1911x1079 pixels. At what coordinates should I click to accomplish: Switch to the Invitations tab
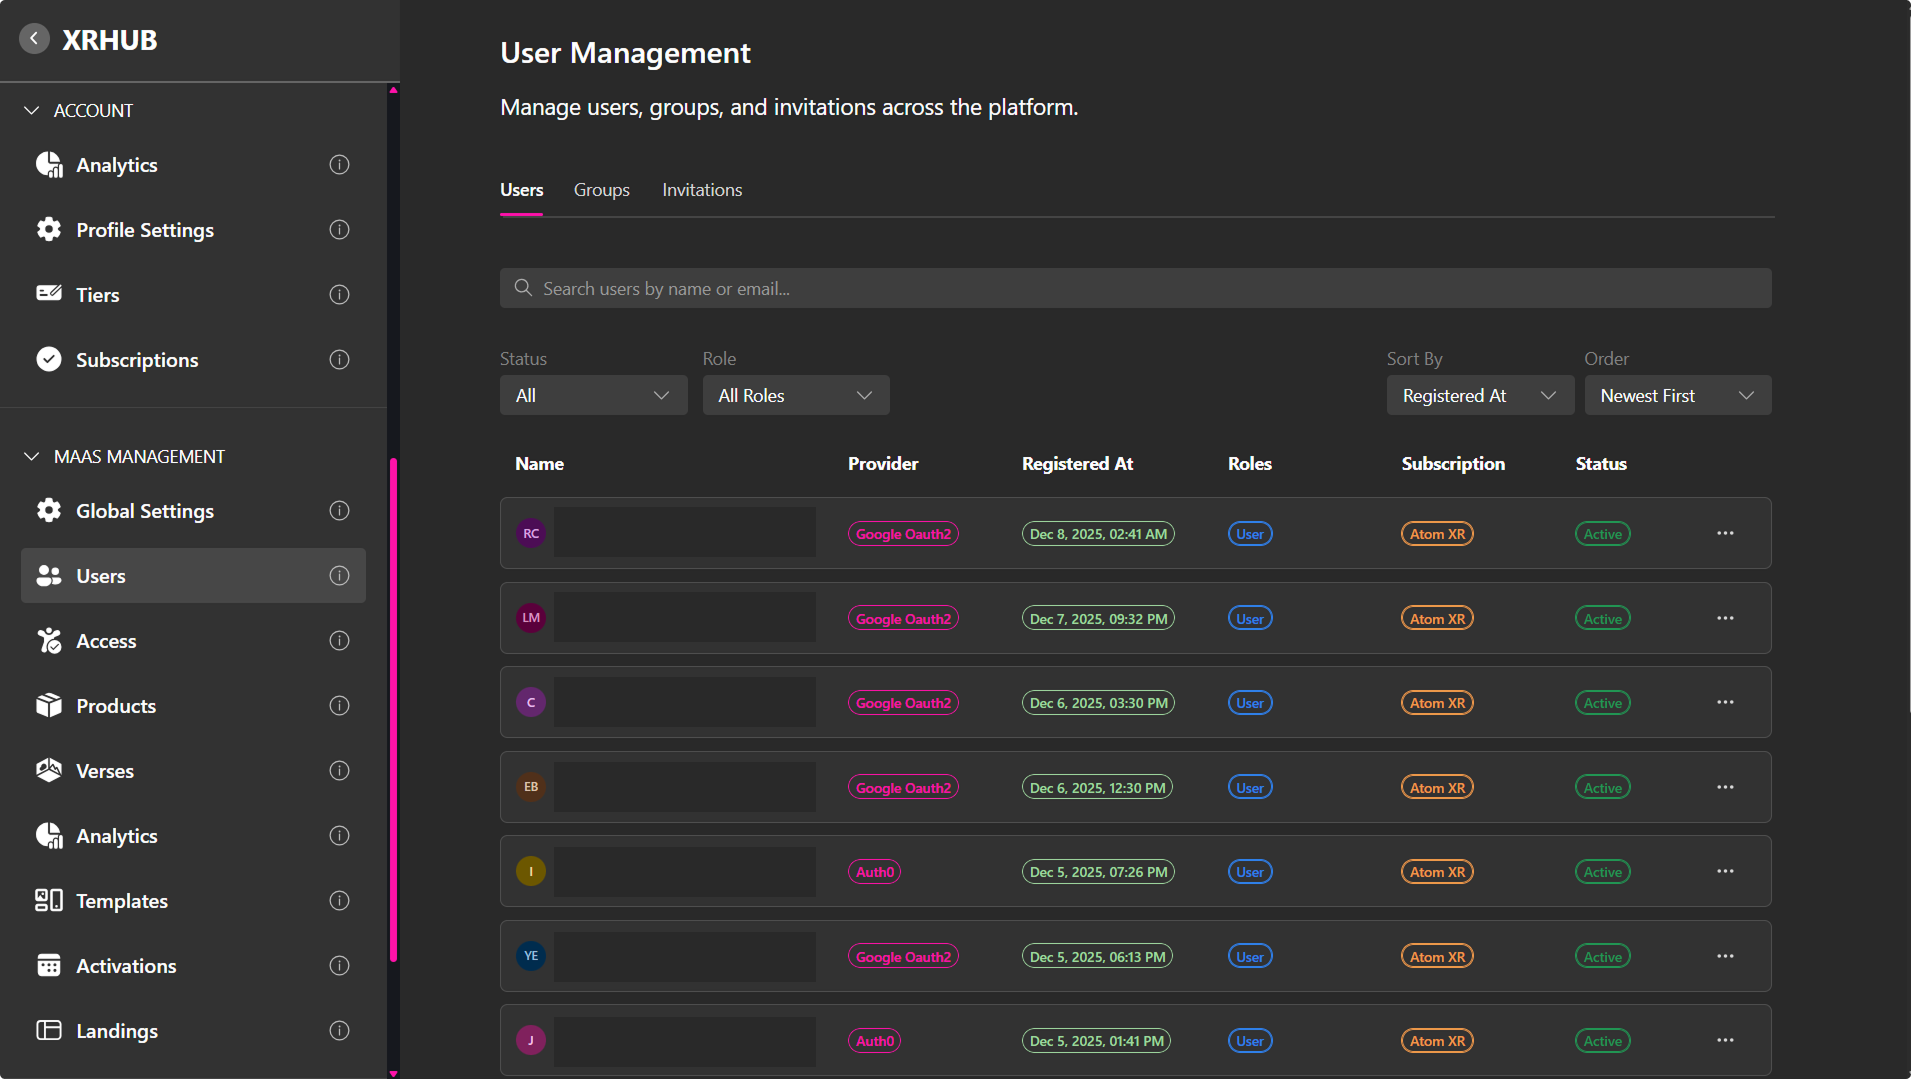pyautogui.click(x=702, y=190)
